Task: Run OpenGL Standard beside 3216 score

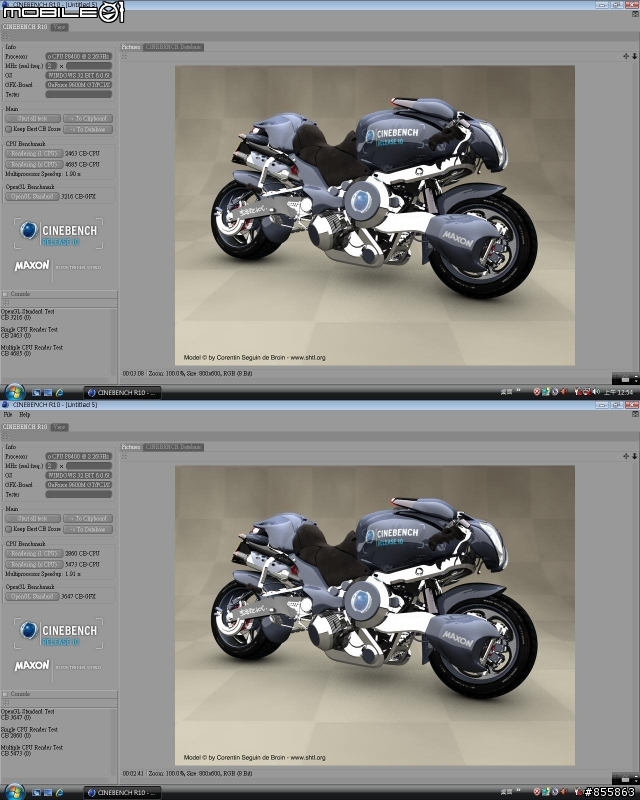Action: (32, 196)
